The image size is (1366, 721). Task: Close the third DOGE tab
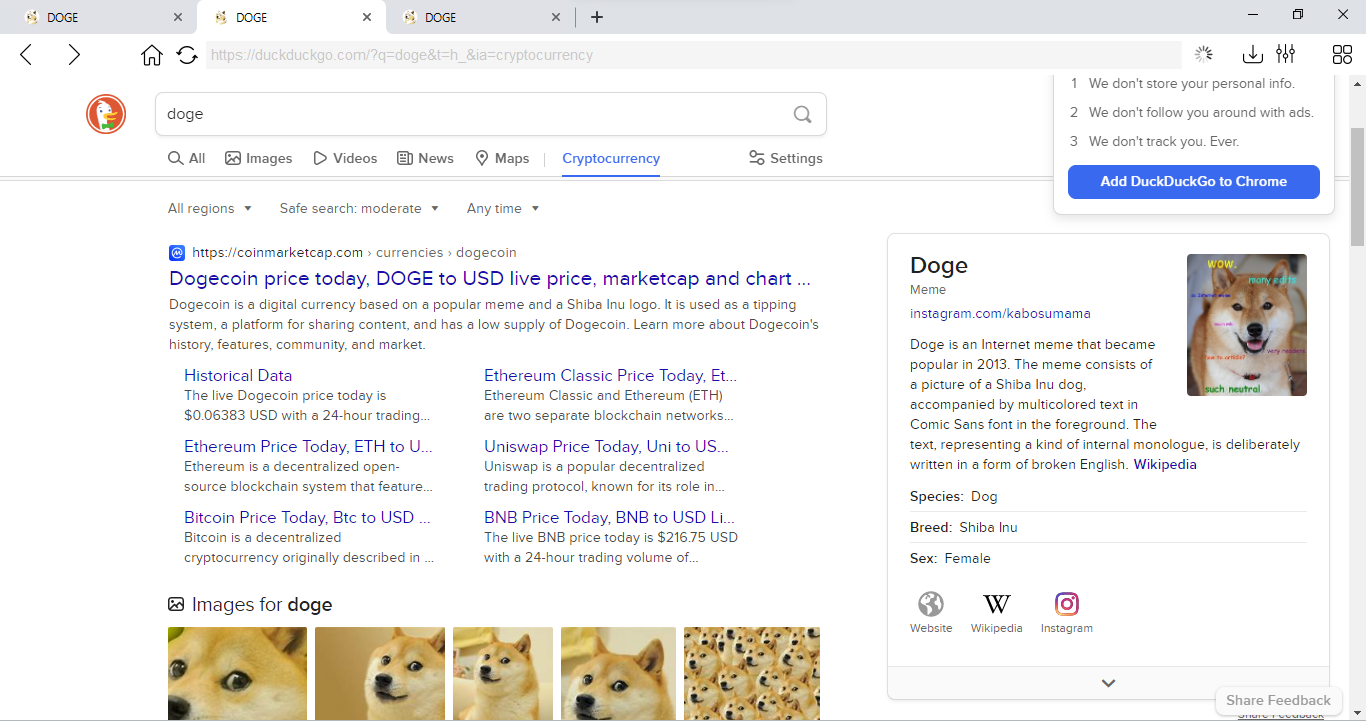(556, 17)
